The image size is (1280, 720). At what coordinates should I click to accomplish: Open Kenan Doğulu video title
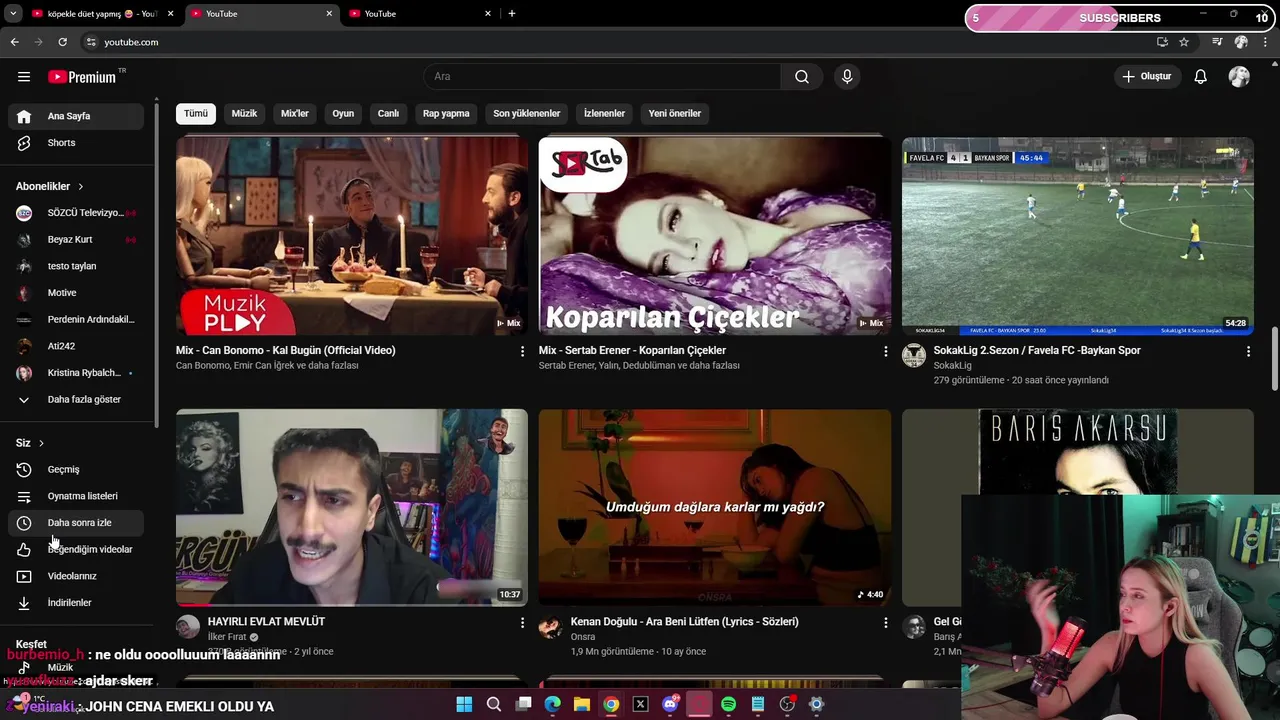coord(684,622)
